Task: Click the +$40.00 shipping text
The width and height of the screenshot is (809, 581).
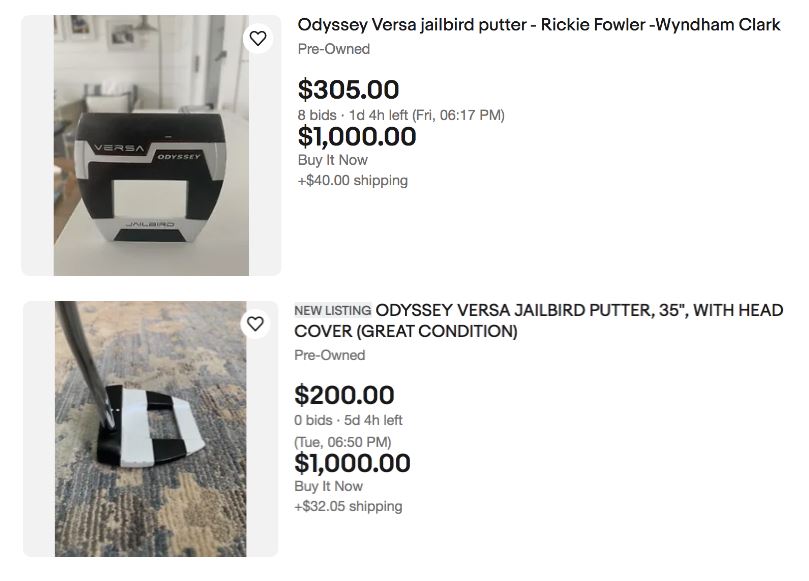Action: tap(352, 181)
